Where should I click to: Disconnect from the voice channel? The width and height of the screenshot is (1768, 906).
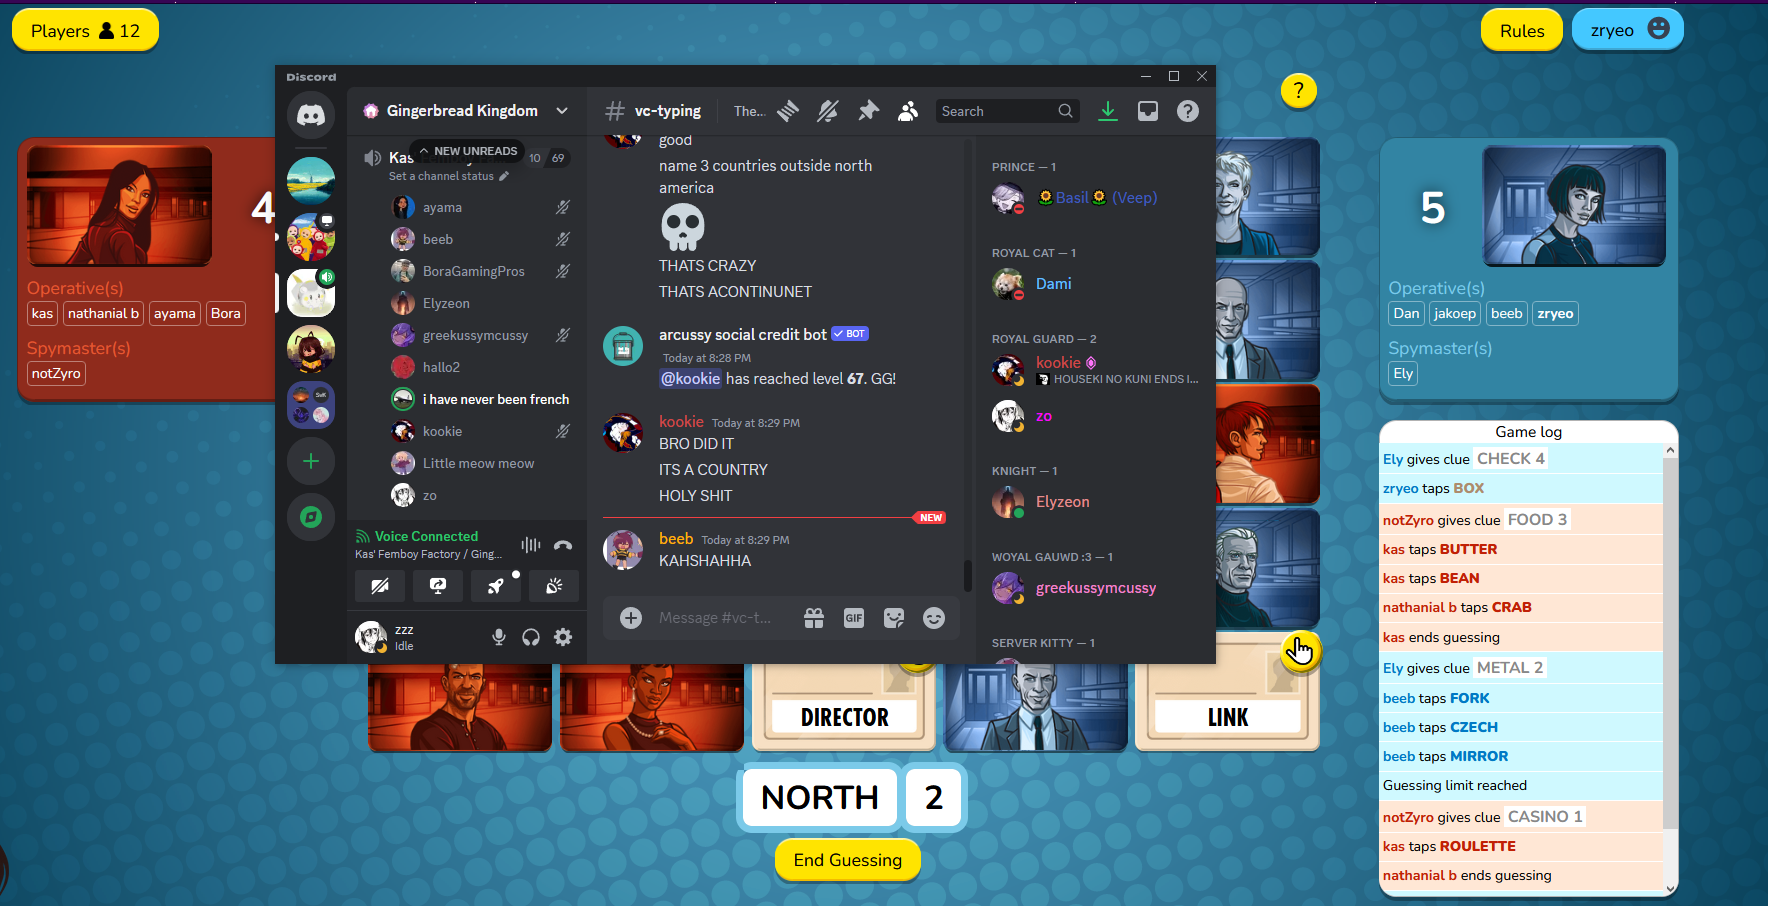click(x=563, y=545)
